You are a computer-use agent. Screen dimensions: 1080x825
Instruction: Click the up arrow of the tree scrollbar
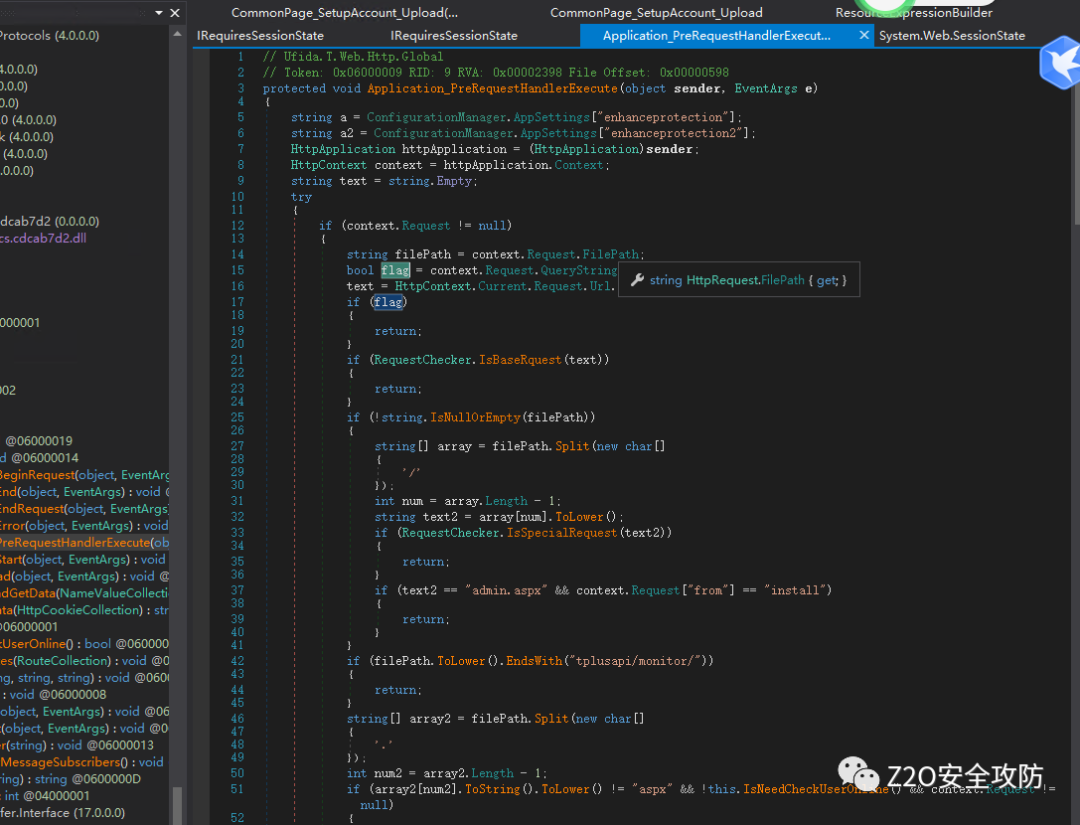coord(177,34)
